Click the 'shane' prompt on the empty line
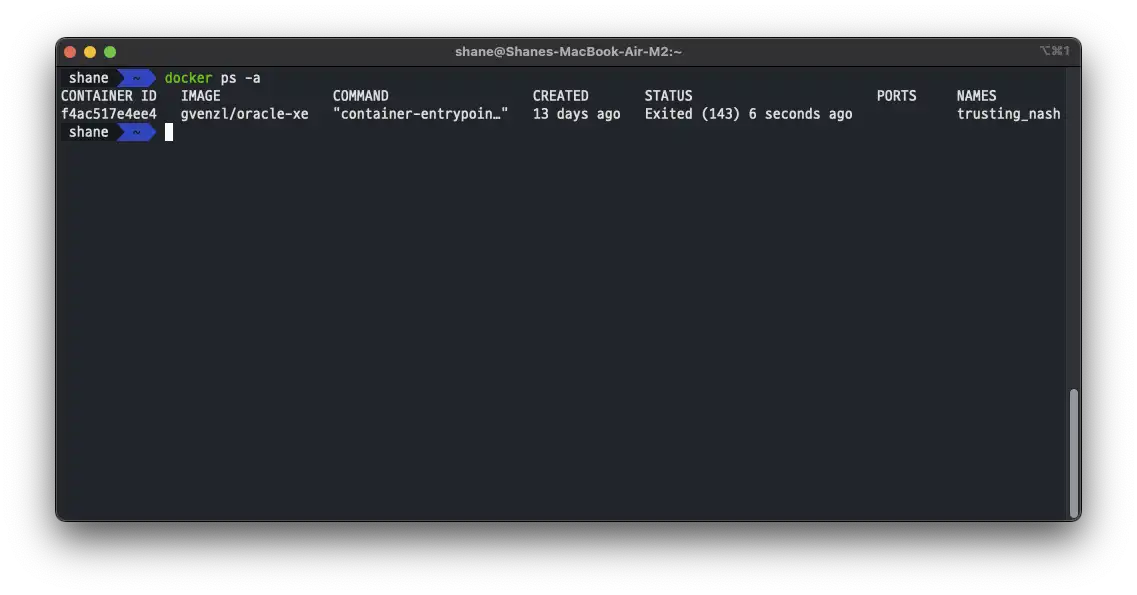This screenshot has height=595, width=1137. (88, 132)
